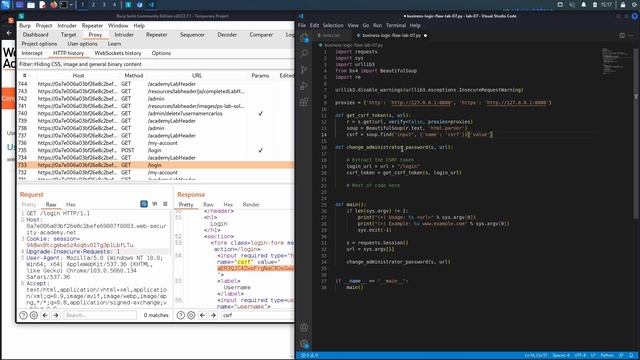Open the Kali applications menu

[x=6, y=5]
